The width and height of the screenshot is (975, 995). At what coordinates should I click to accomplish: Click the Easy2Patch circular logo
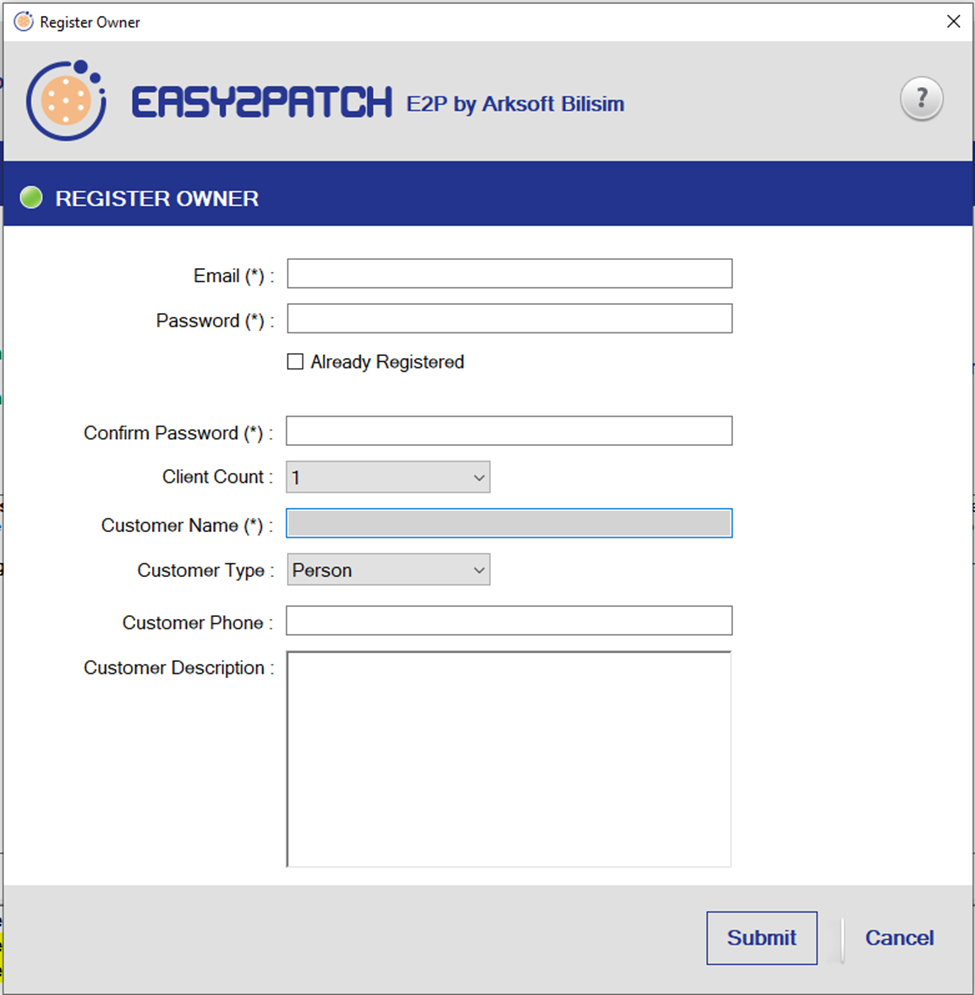(x=66, y=100)
